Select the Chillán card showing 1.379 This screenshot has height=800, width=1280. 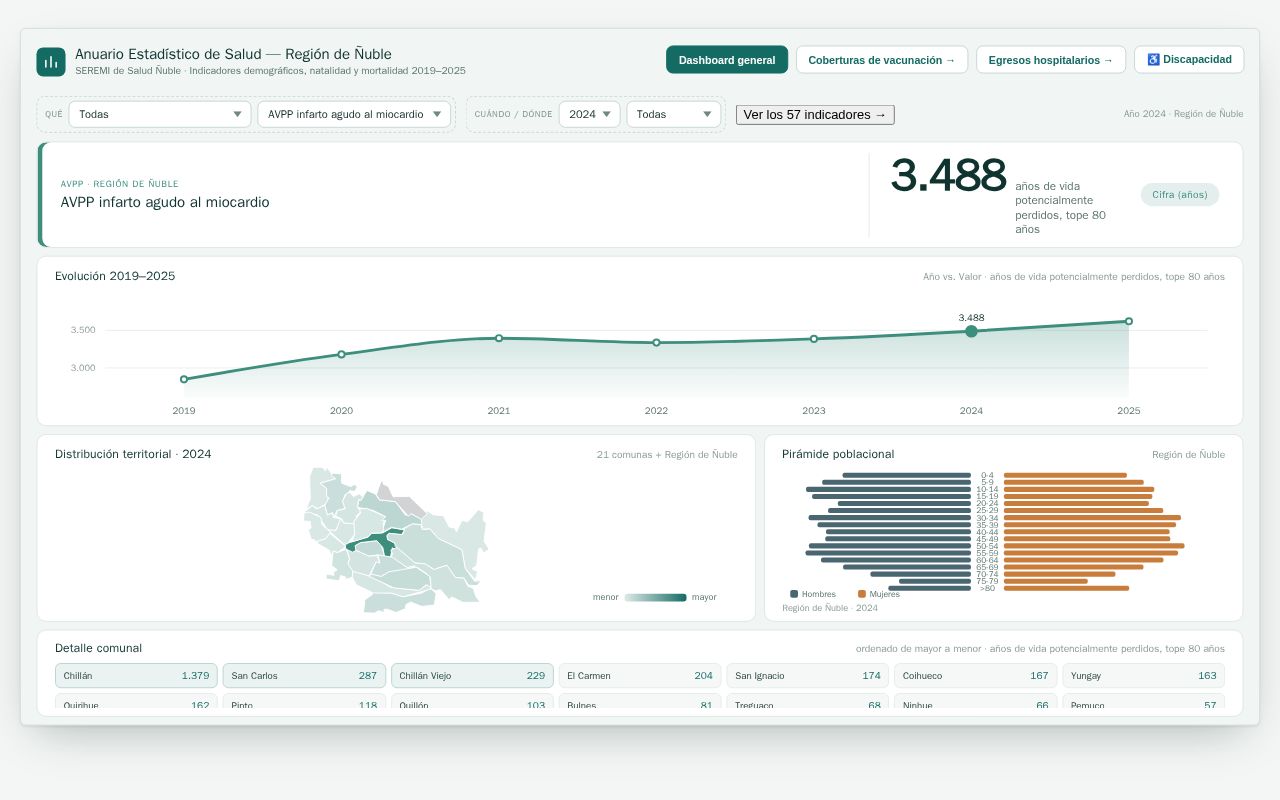136,676
